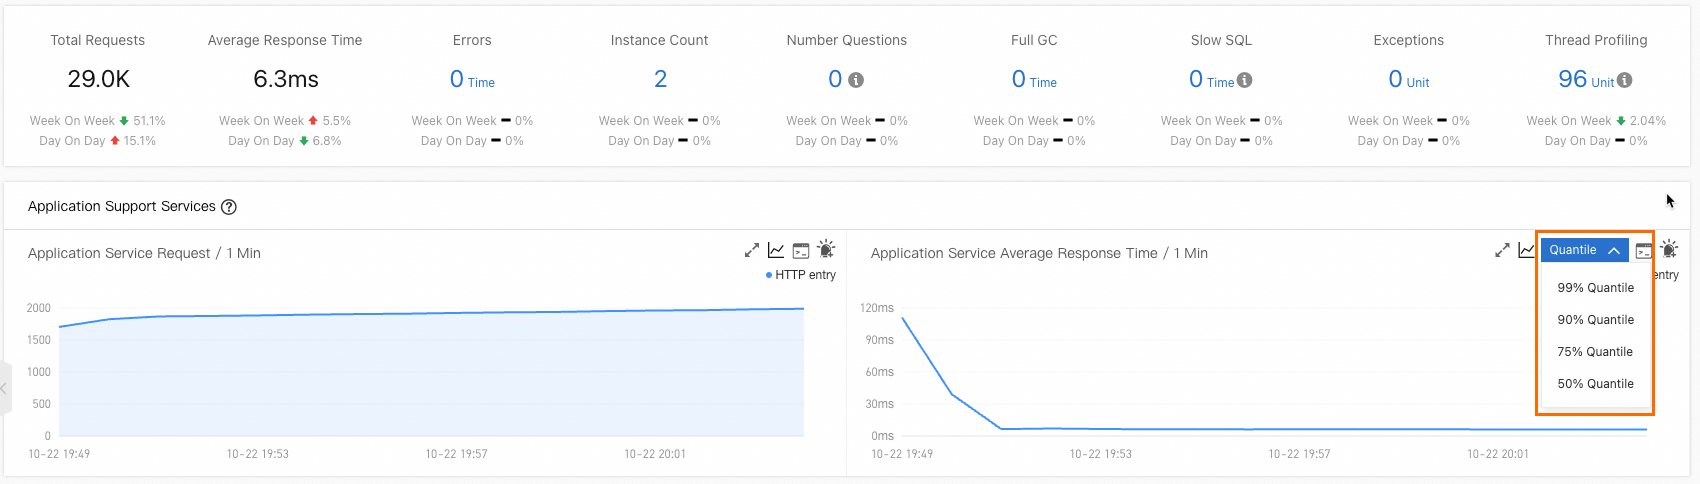Open help icon next to Application Support Services

pos(229,207)
